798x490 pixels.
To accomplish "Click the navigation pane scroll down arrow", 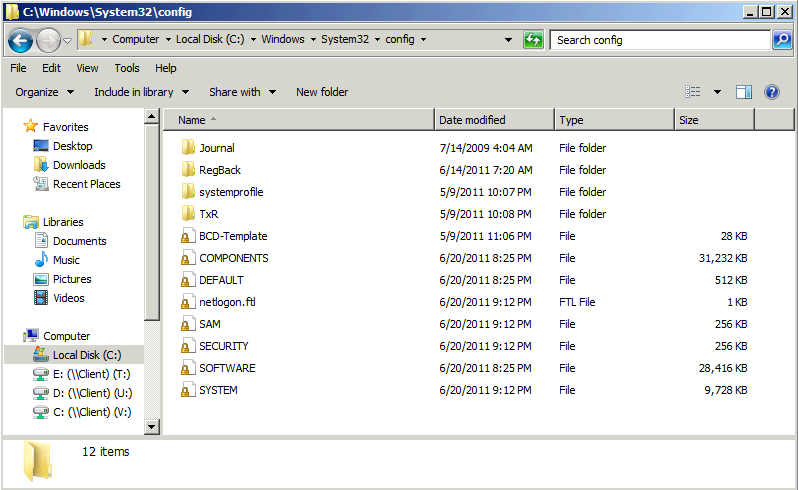I will [x=152, y=426].
